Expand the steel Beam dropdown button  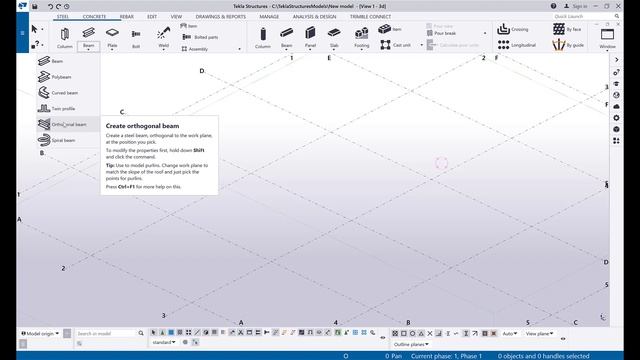tap(89, 47)
